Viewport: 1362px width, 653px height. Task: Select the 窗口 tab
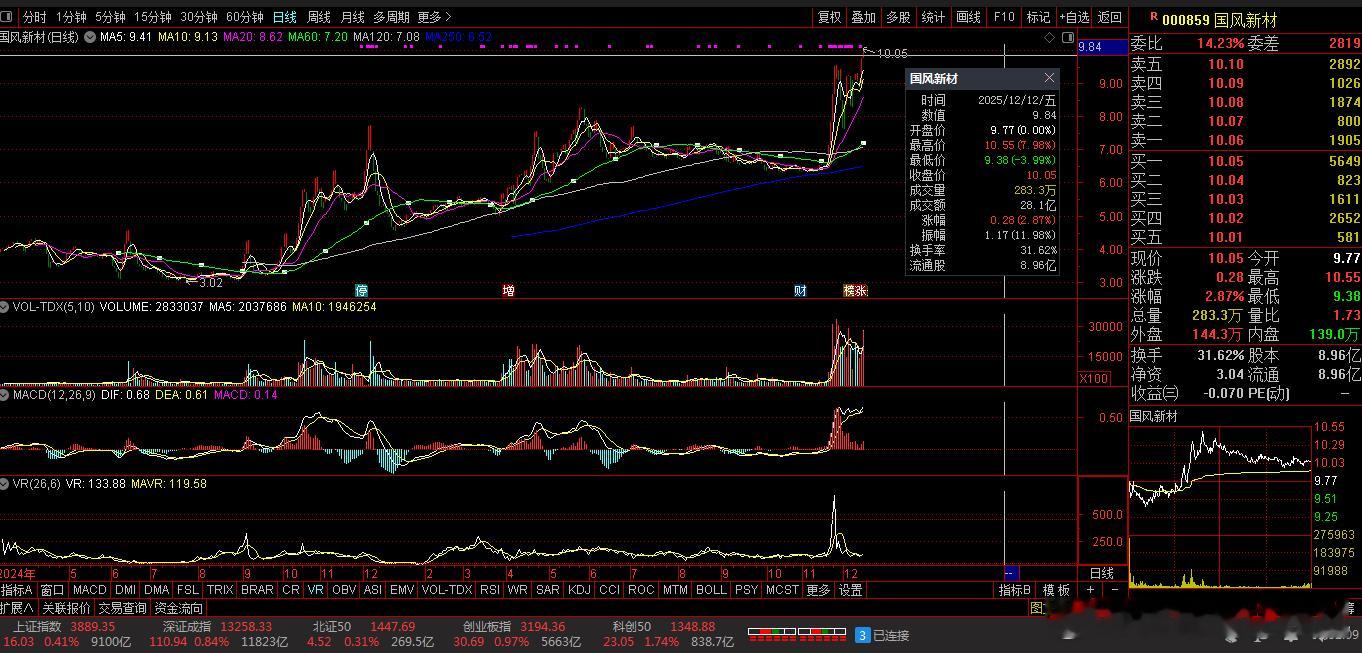point(52,590)
